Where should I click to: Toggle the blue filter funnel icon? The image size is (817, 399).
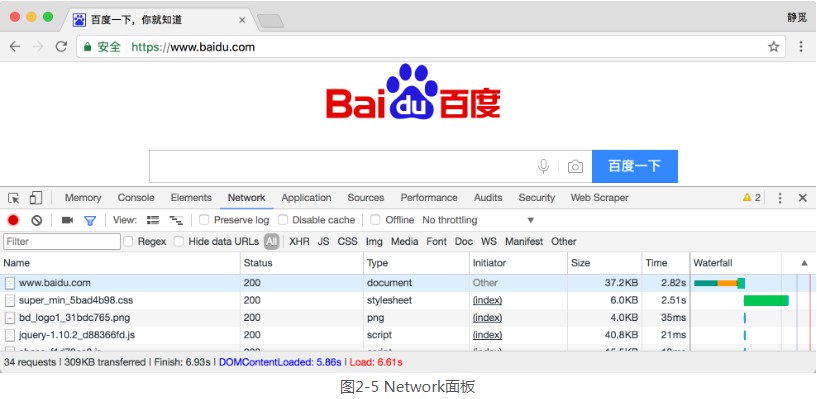[x=90, y=221]
